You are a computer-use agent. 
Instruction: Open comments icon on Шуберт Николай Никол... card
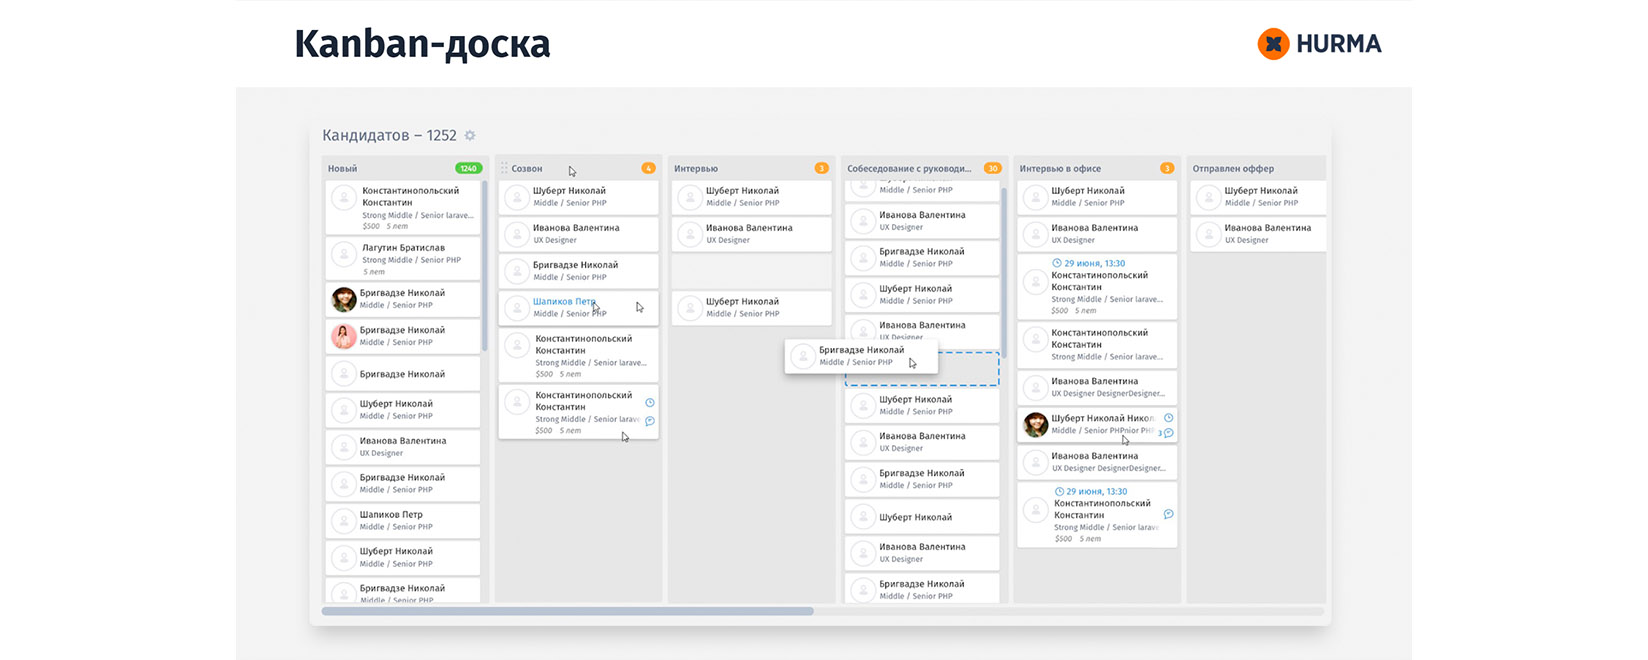pyautogui.click(x=1168, y=433)
